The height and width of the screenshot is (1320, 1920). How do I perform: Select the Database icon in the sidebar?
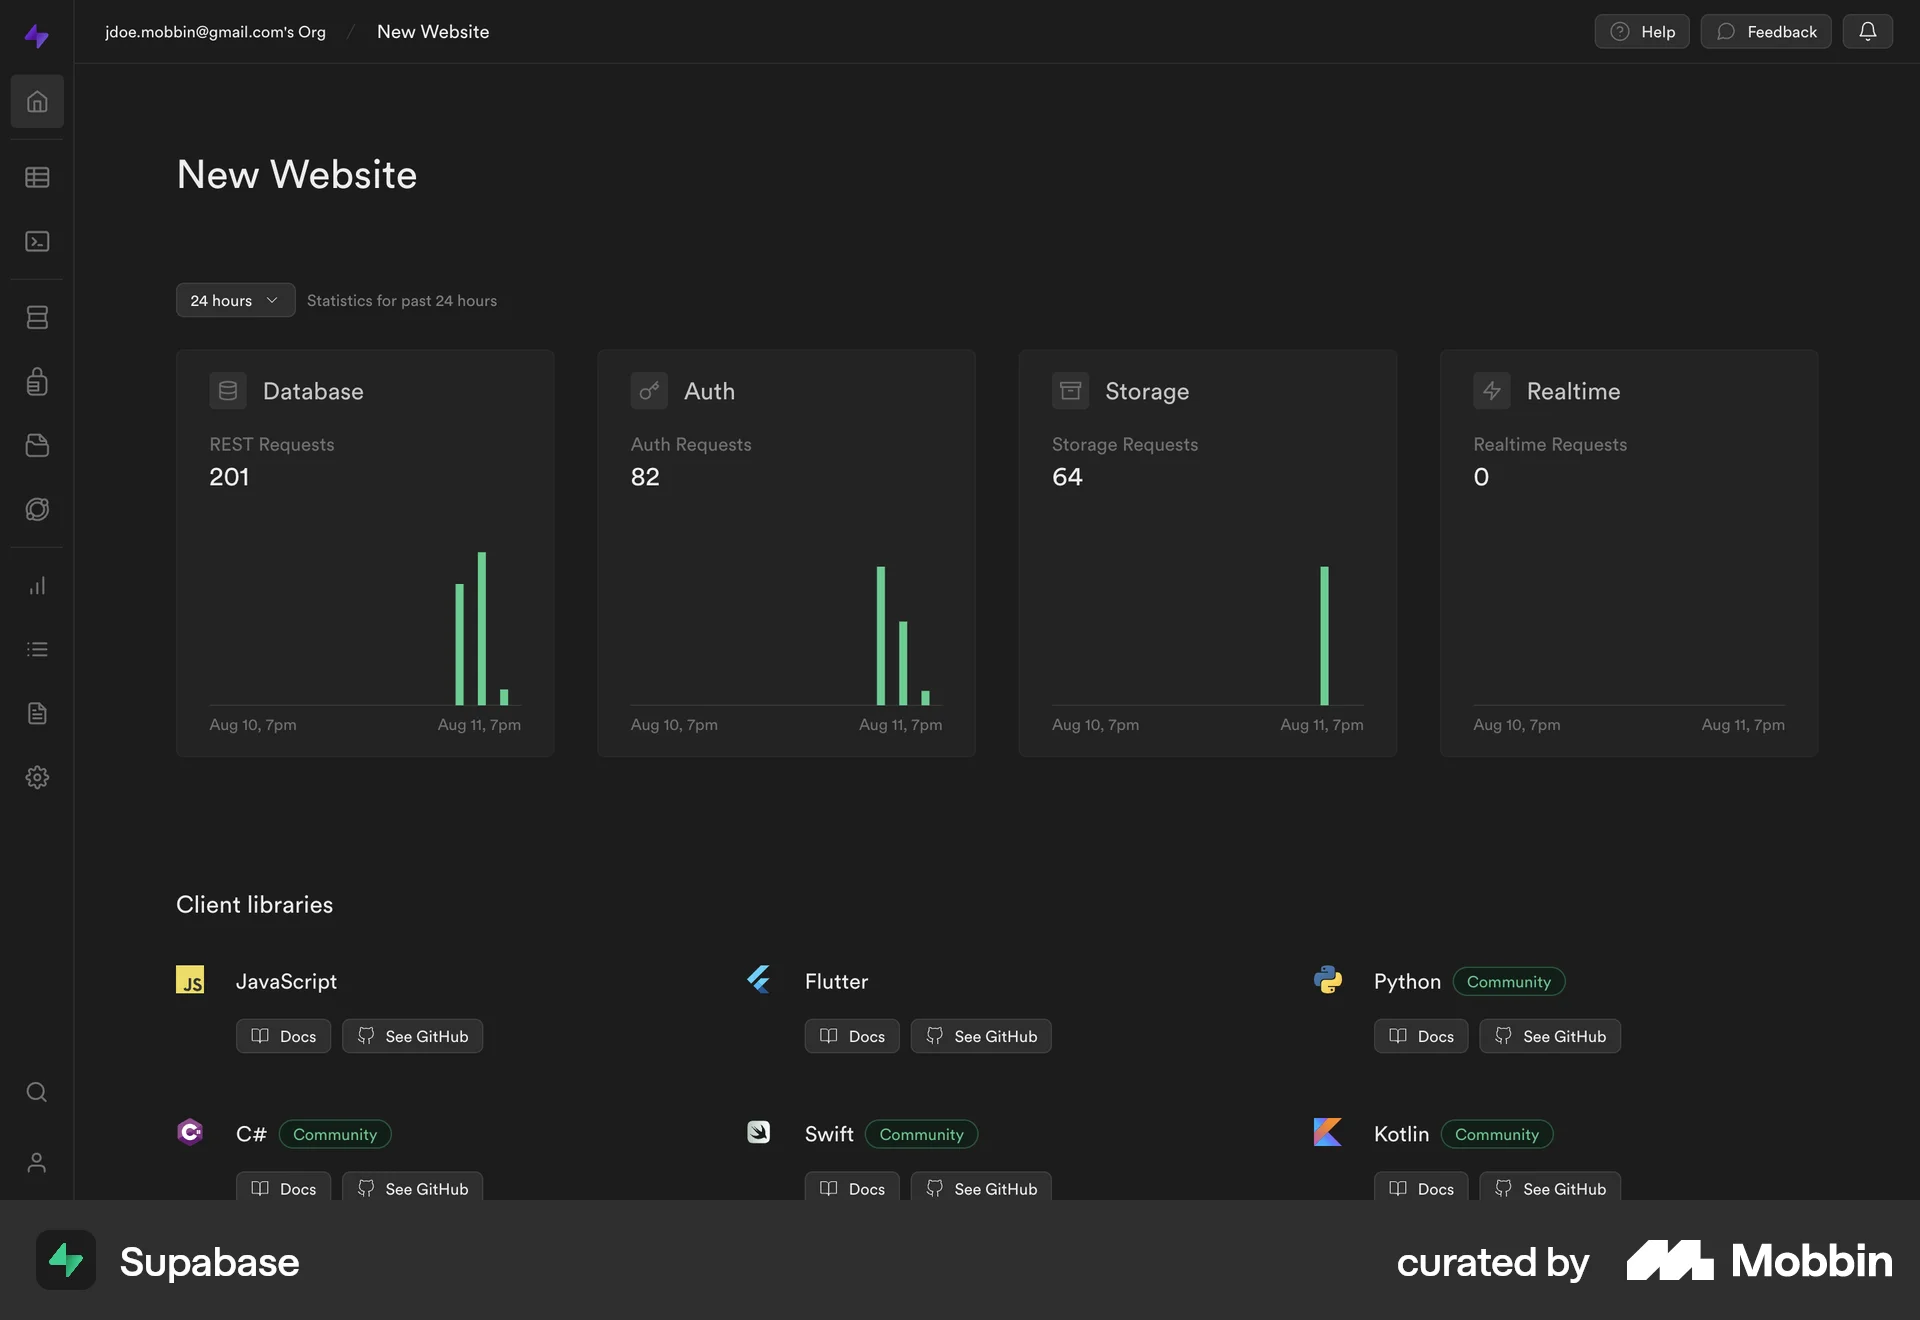tap(37, 317)
